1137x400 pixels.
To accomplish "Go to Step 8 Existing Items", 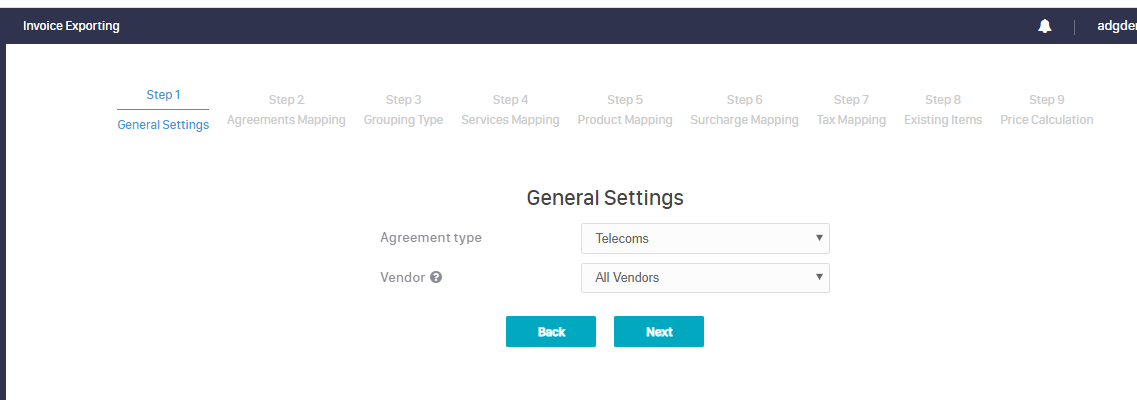I will click(x=943, y=110).
